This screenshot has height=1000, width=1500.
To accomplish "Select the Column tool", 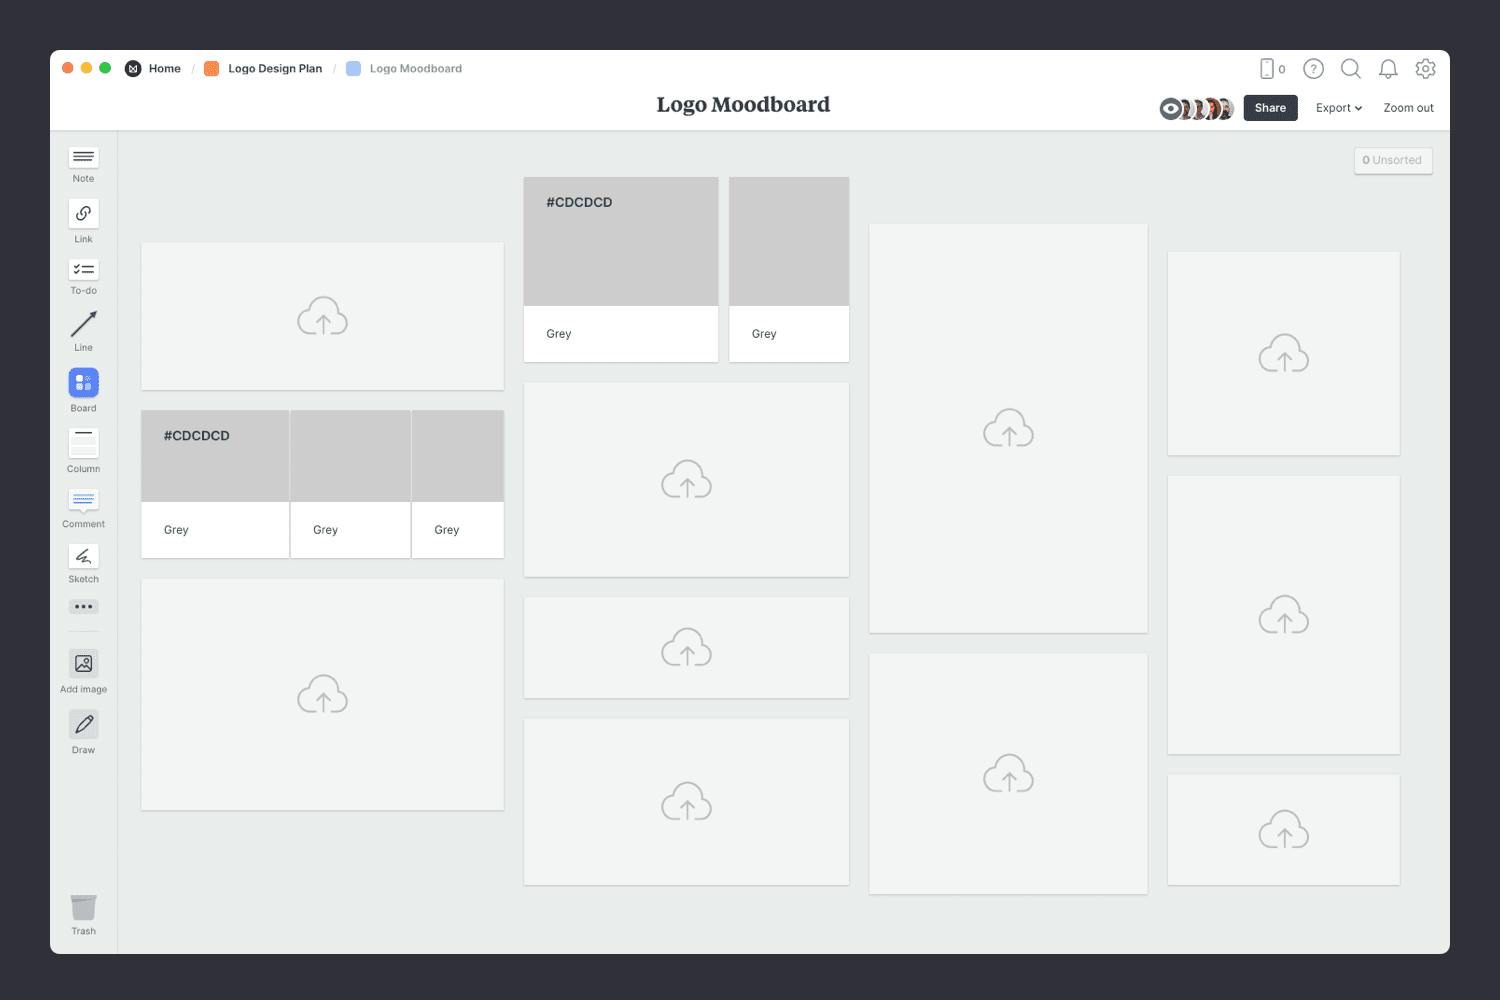I will coord(83,443).
